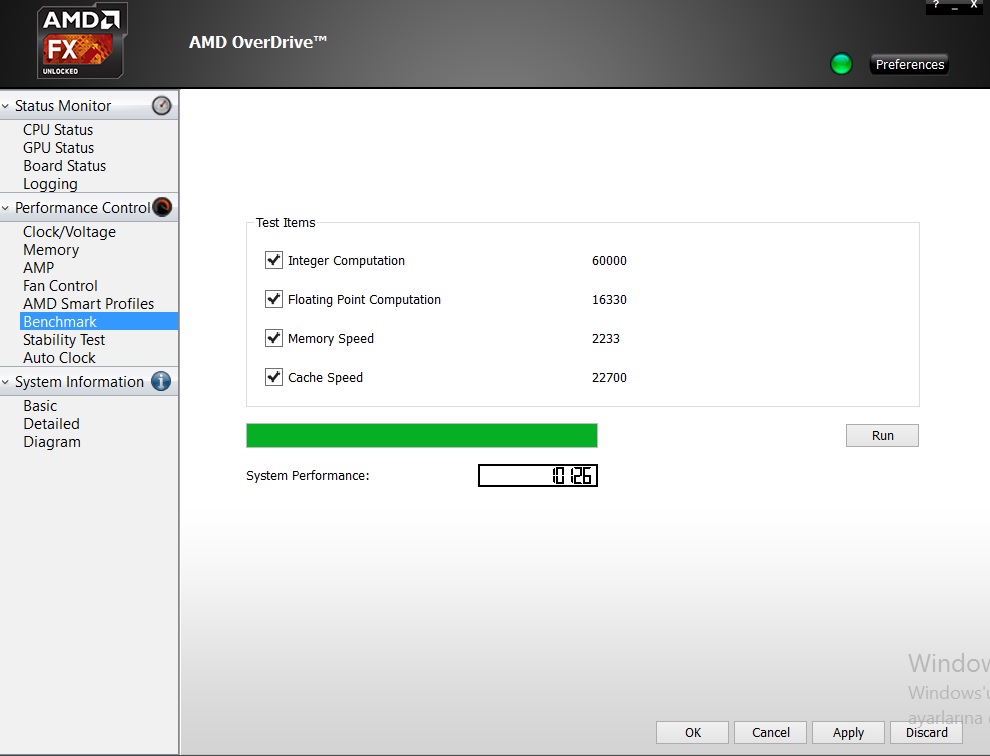Select Clock/Voltage in the sidebar

tap(69, 232)
